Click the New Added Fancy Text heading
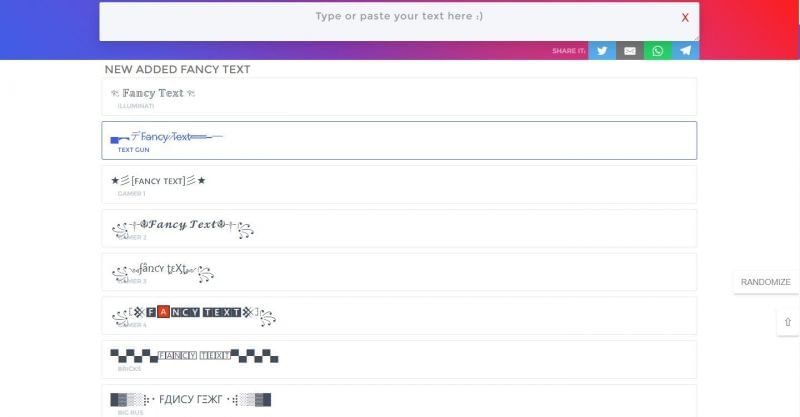 177,70
